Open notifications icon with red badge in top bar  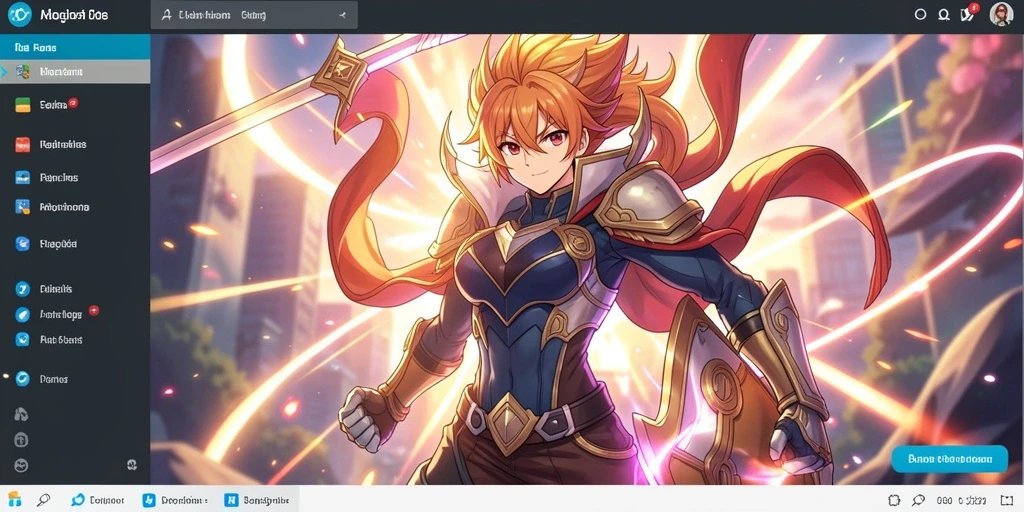[x=967, y=14]
